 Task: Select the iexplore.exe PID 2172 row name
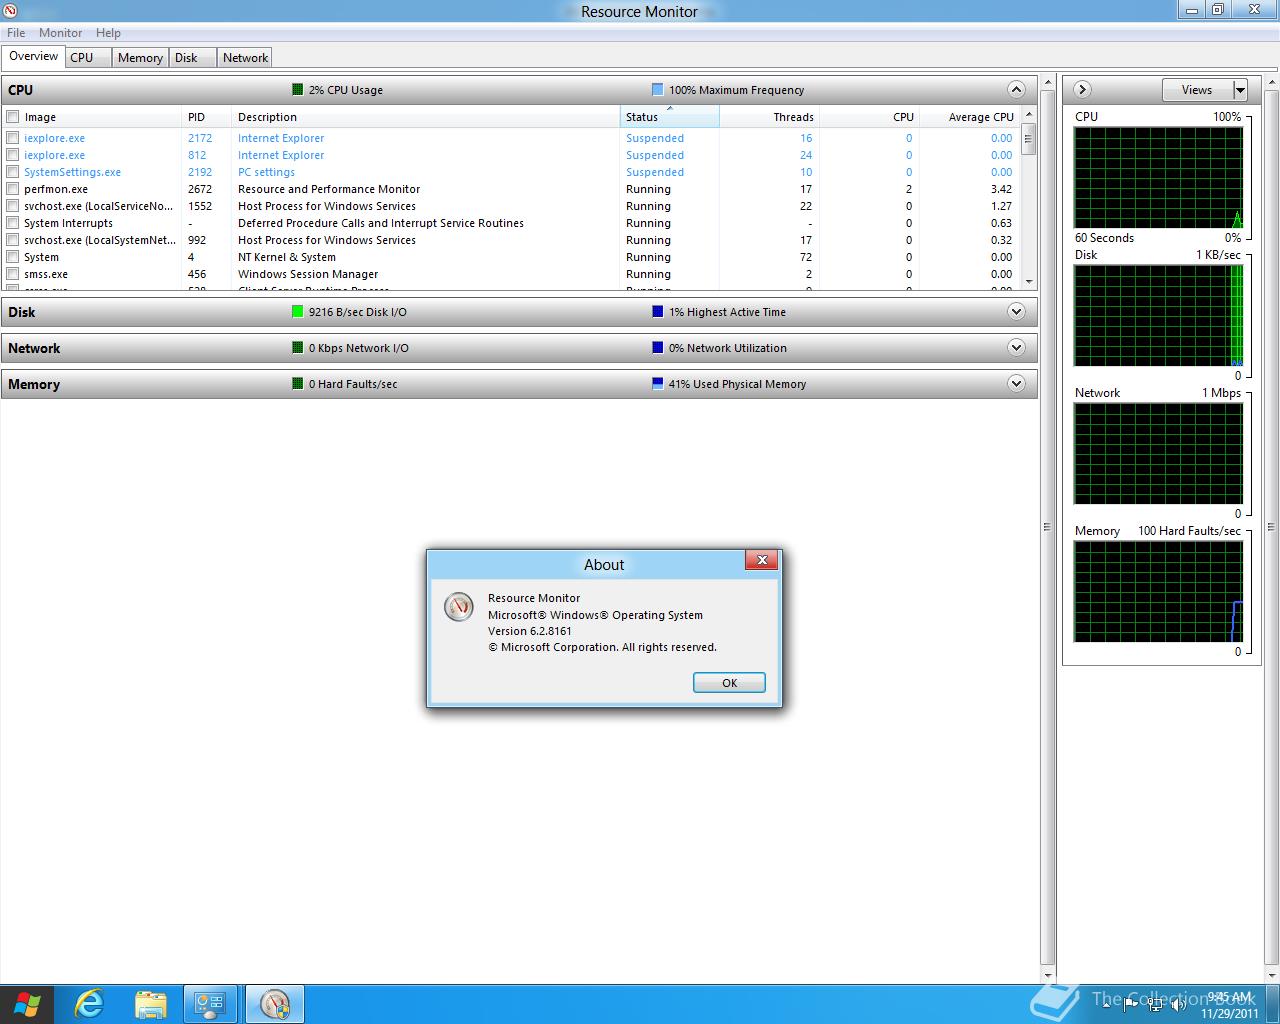54,138
